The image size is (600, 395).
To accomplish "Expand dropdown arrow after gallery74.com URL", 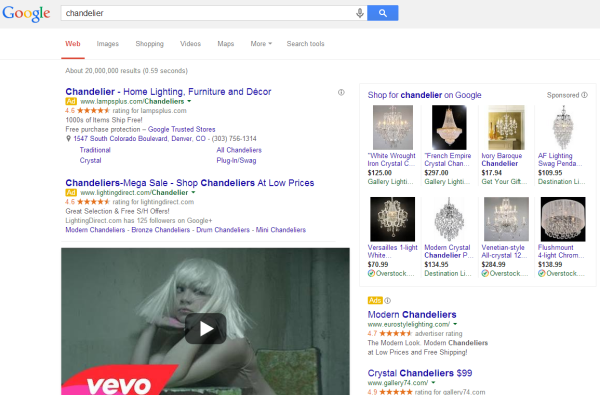I will click(x=433, y=383).
